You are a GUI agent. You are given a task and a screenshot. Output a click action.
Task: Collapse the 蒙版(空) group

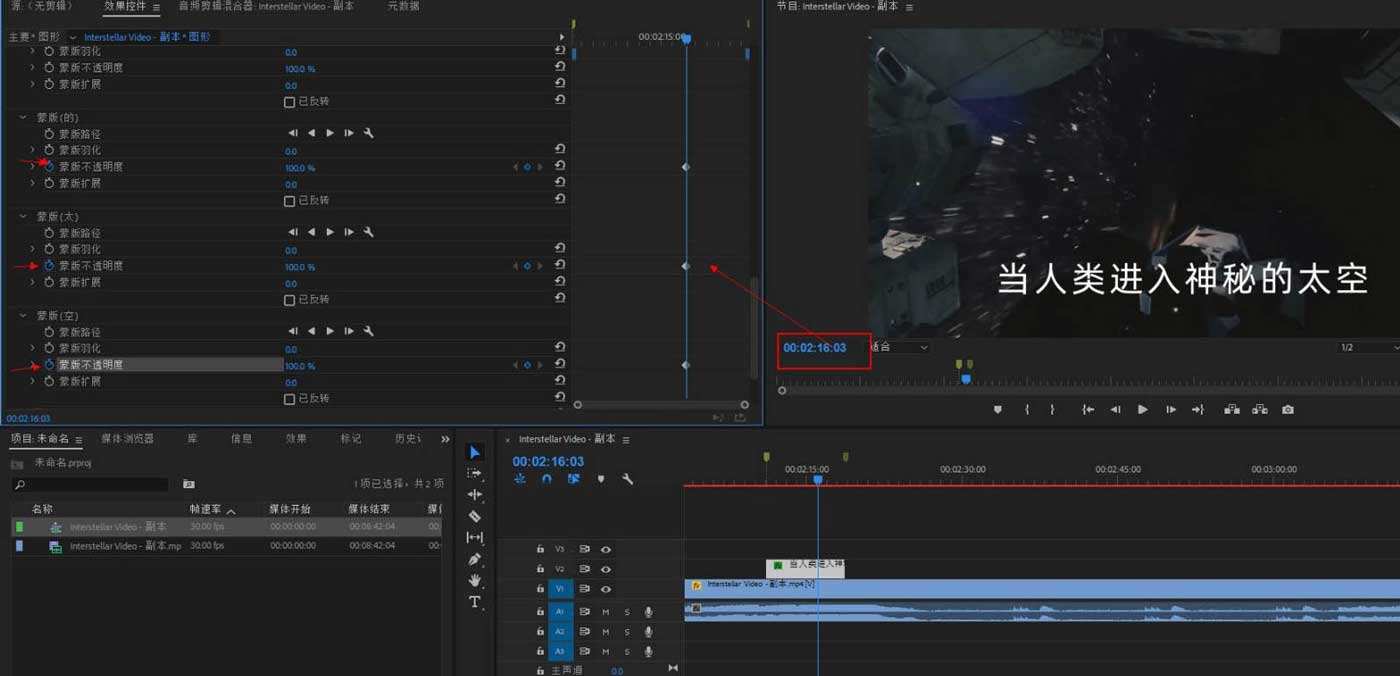[23, 315]
